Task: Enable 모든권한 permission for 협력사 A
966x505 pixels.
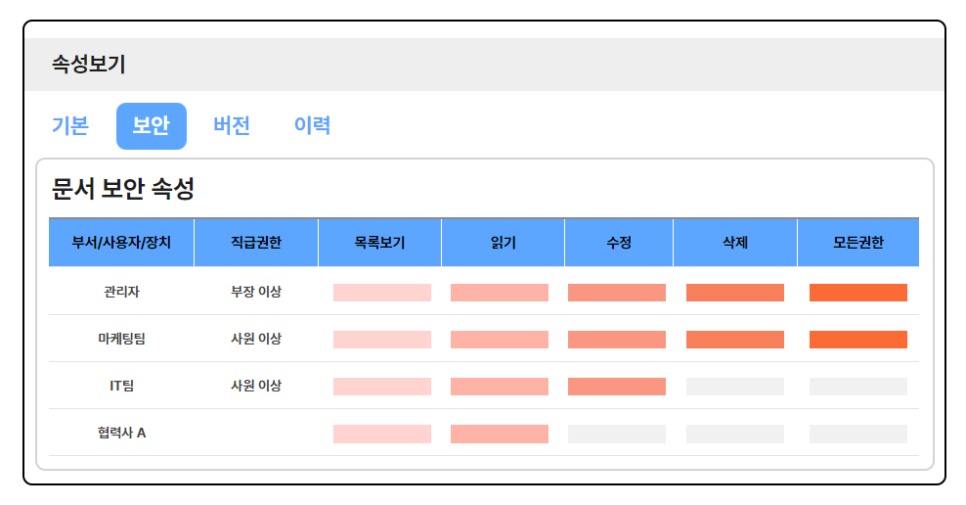Action: (x=858, y=434)
